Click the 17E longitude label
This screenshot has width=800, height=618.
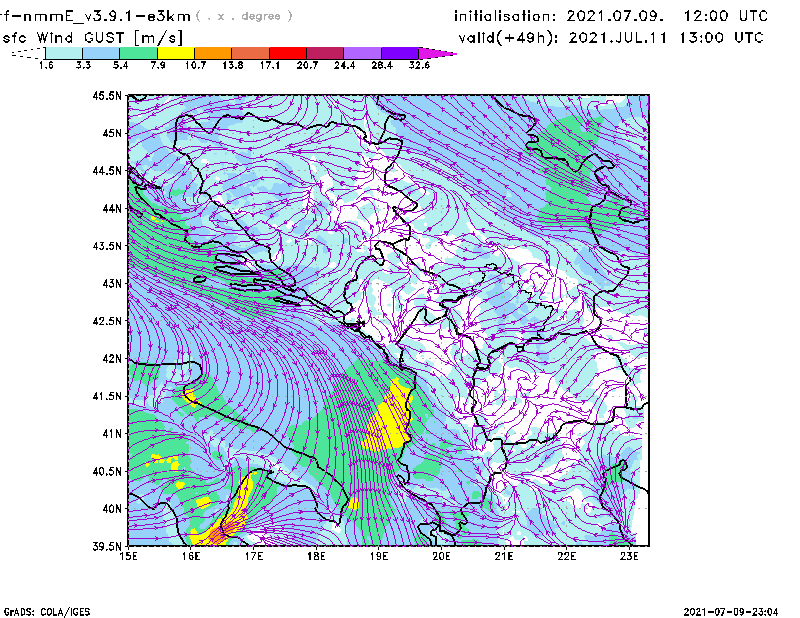(x=254, y=556)
